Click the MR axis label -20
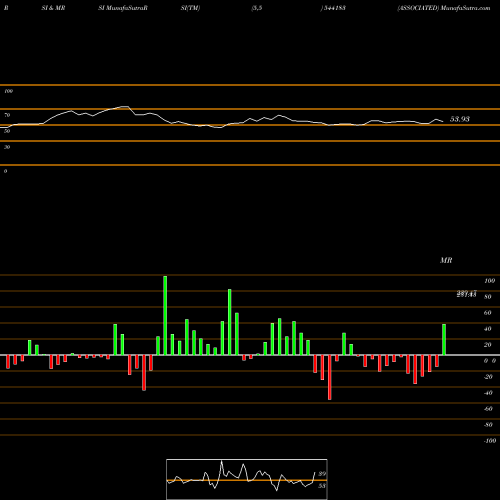Screen dimensions: 500x500 click(488, 377)
